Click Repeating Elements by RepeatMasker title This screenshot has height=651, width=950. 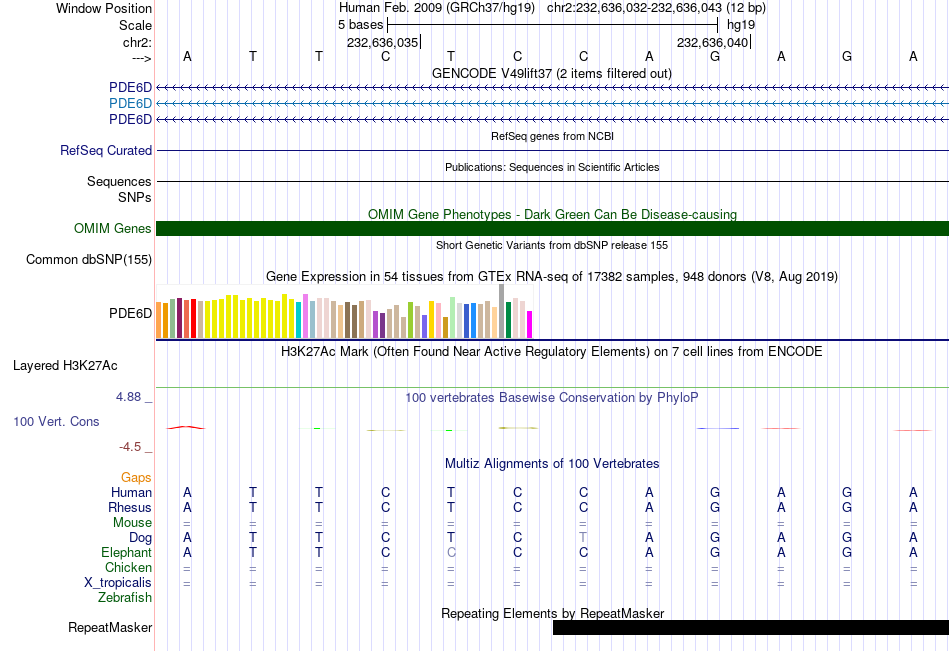click(553, 613)
